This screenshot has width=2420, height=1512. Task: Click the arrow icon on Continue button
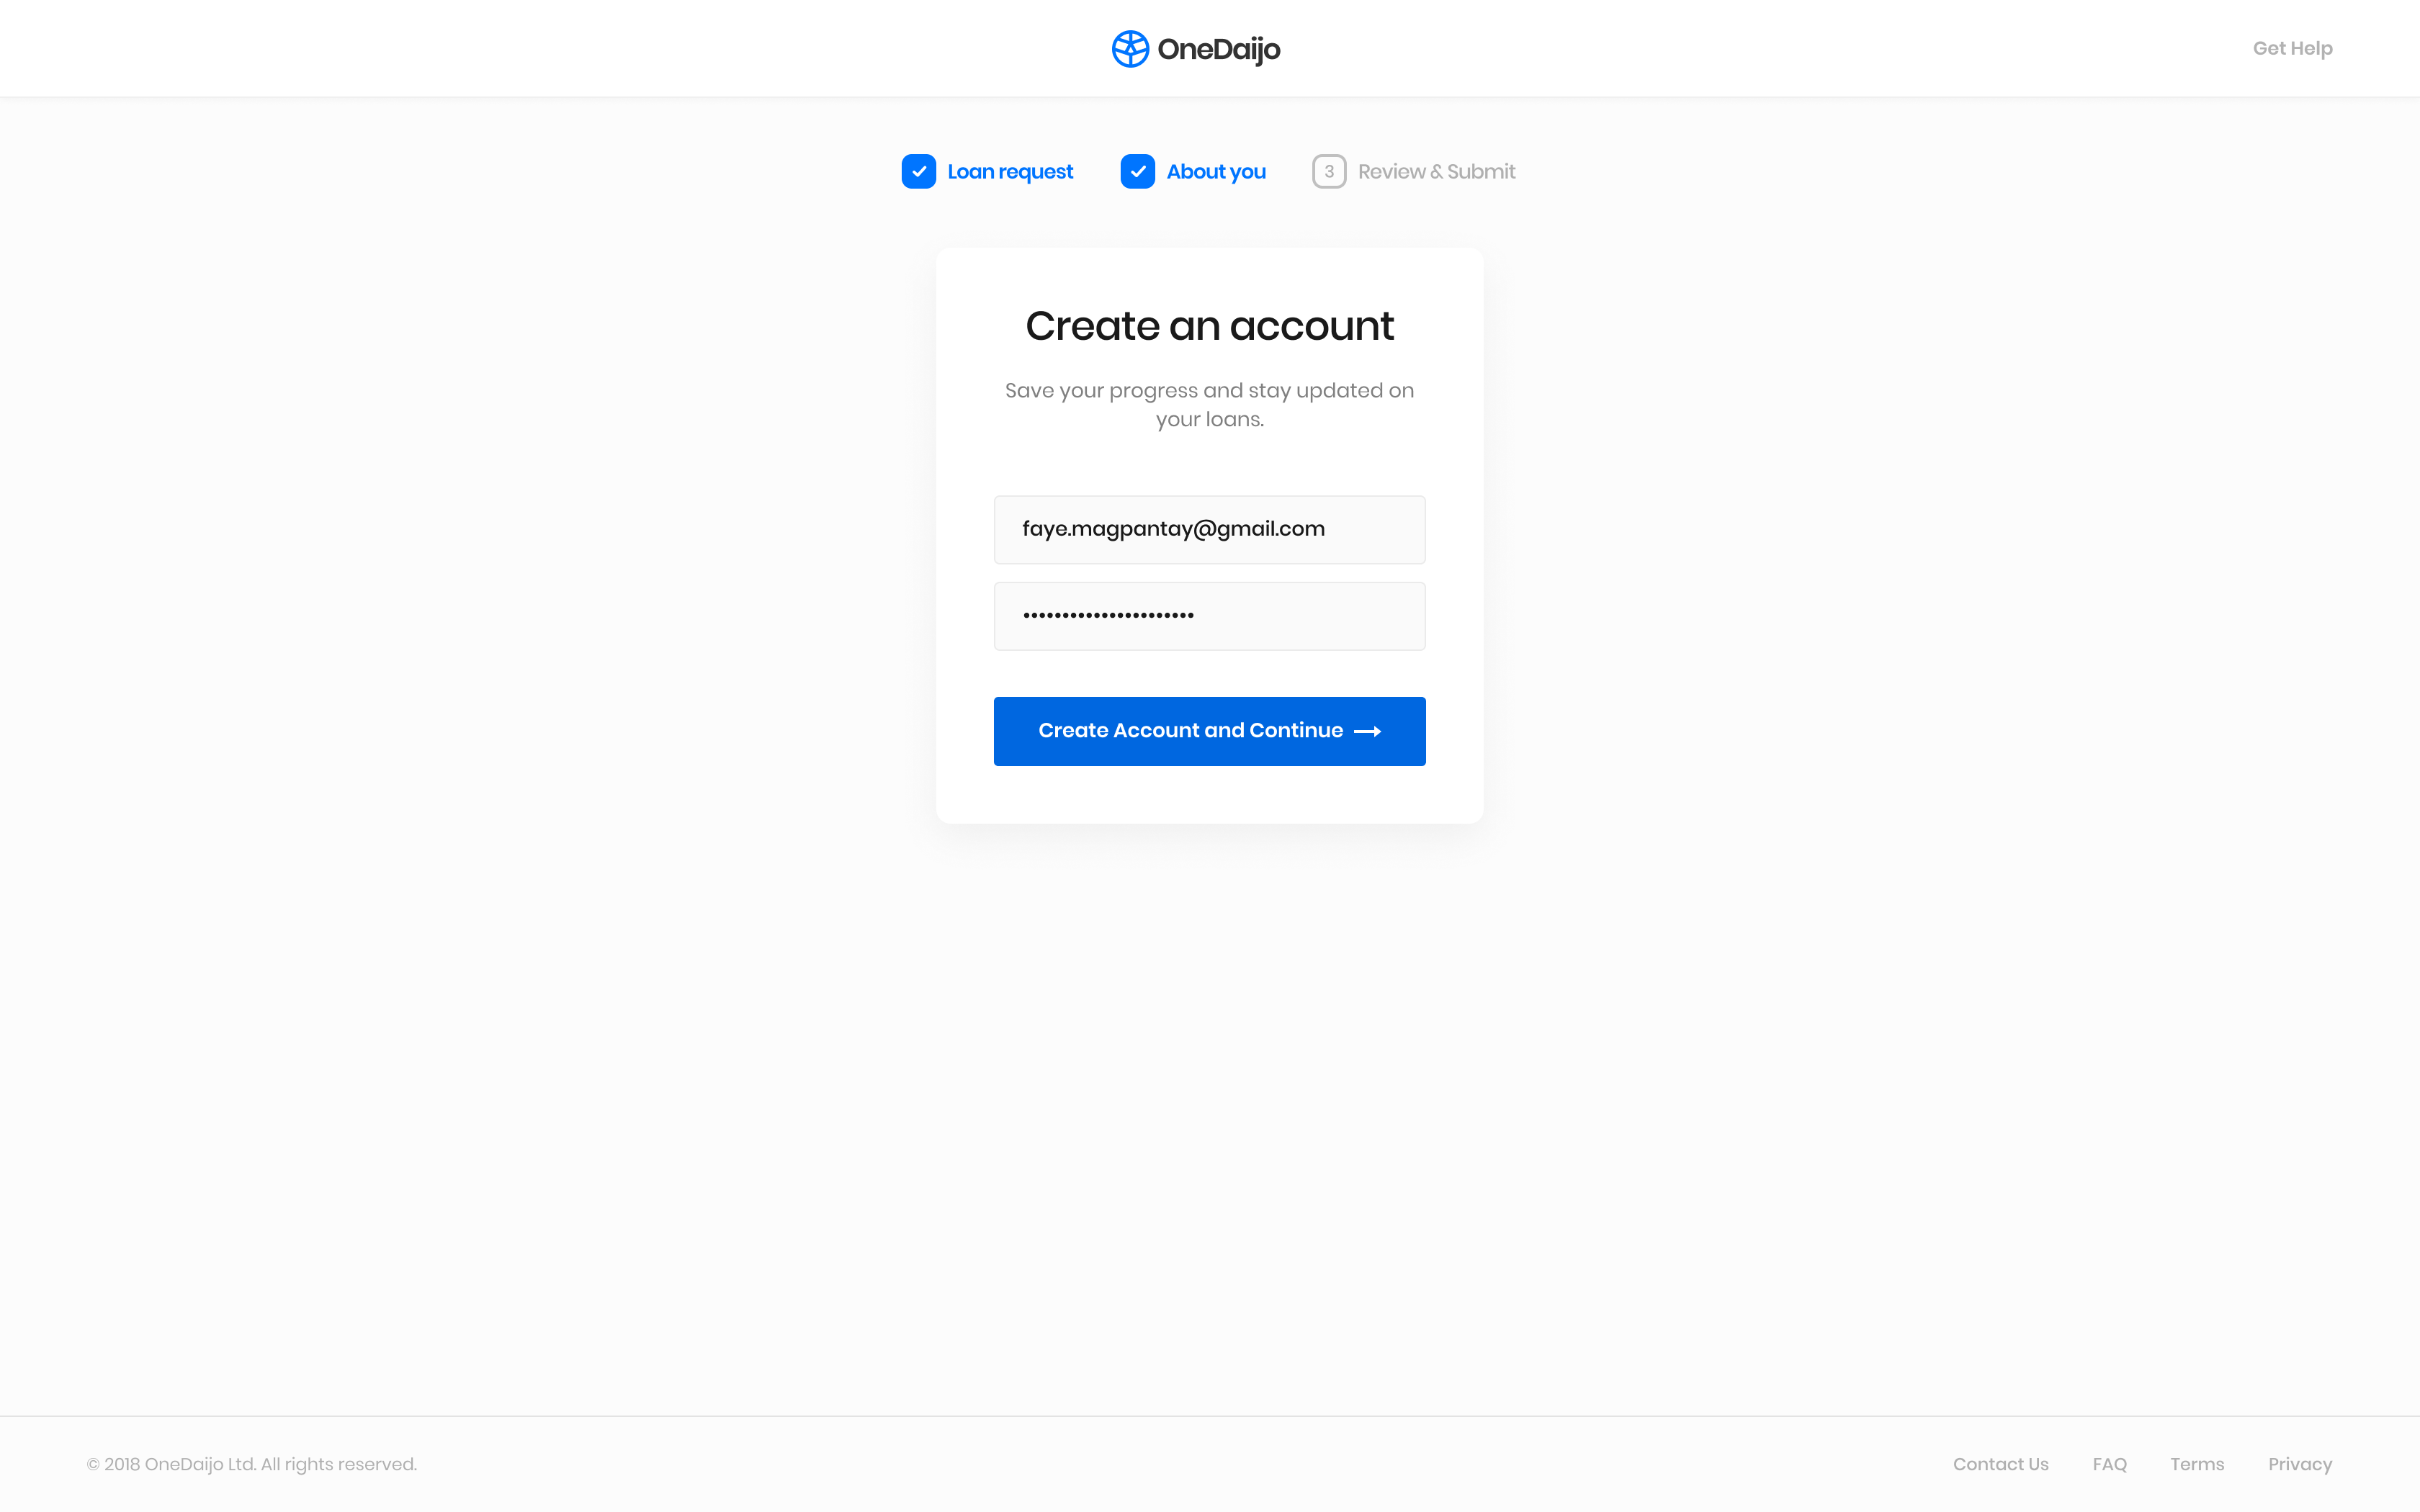point(1367,732)
